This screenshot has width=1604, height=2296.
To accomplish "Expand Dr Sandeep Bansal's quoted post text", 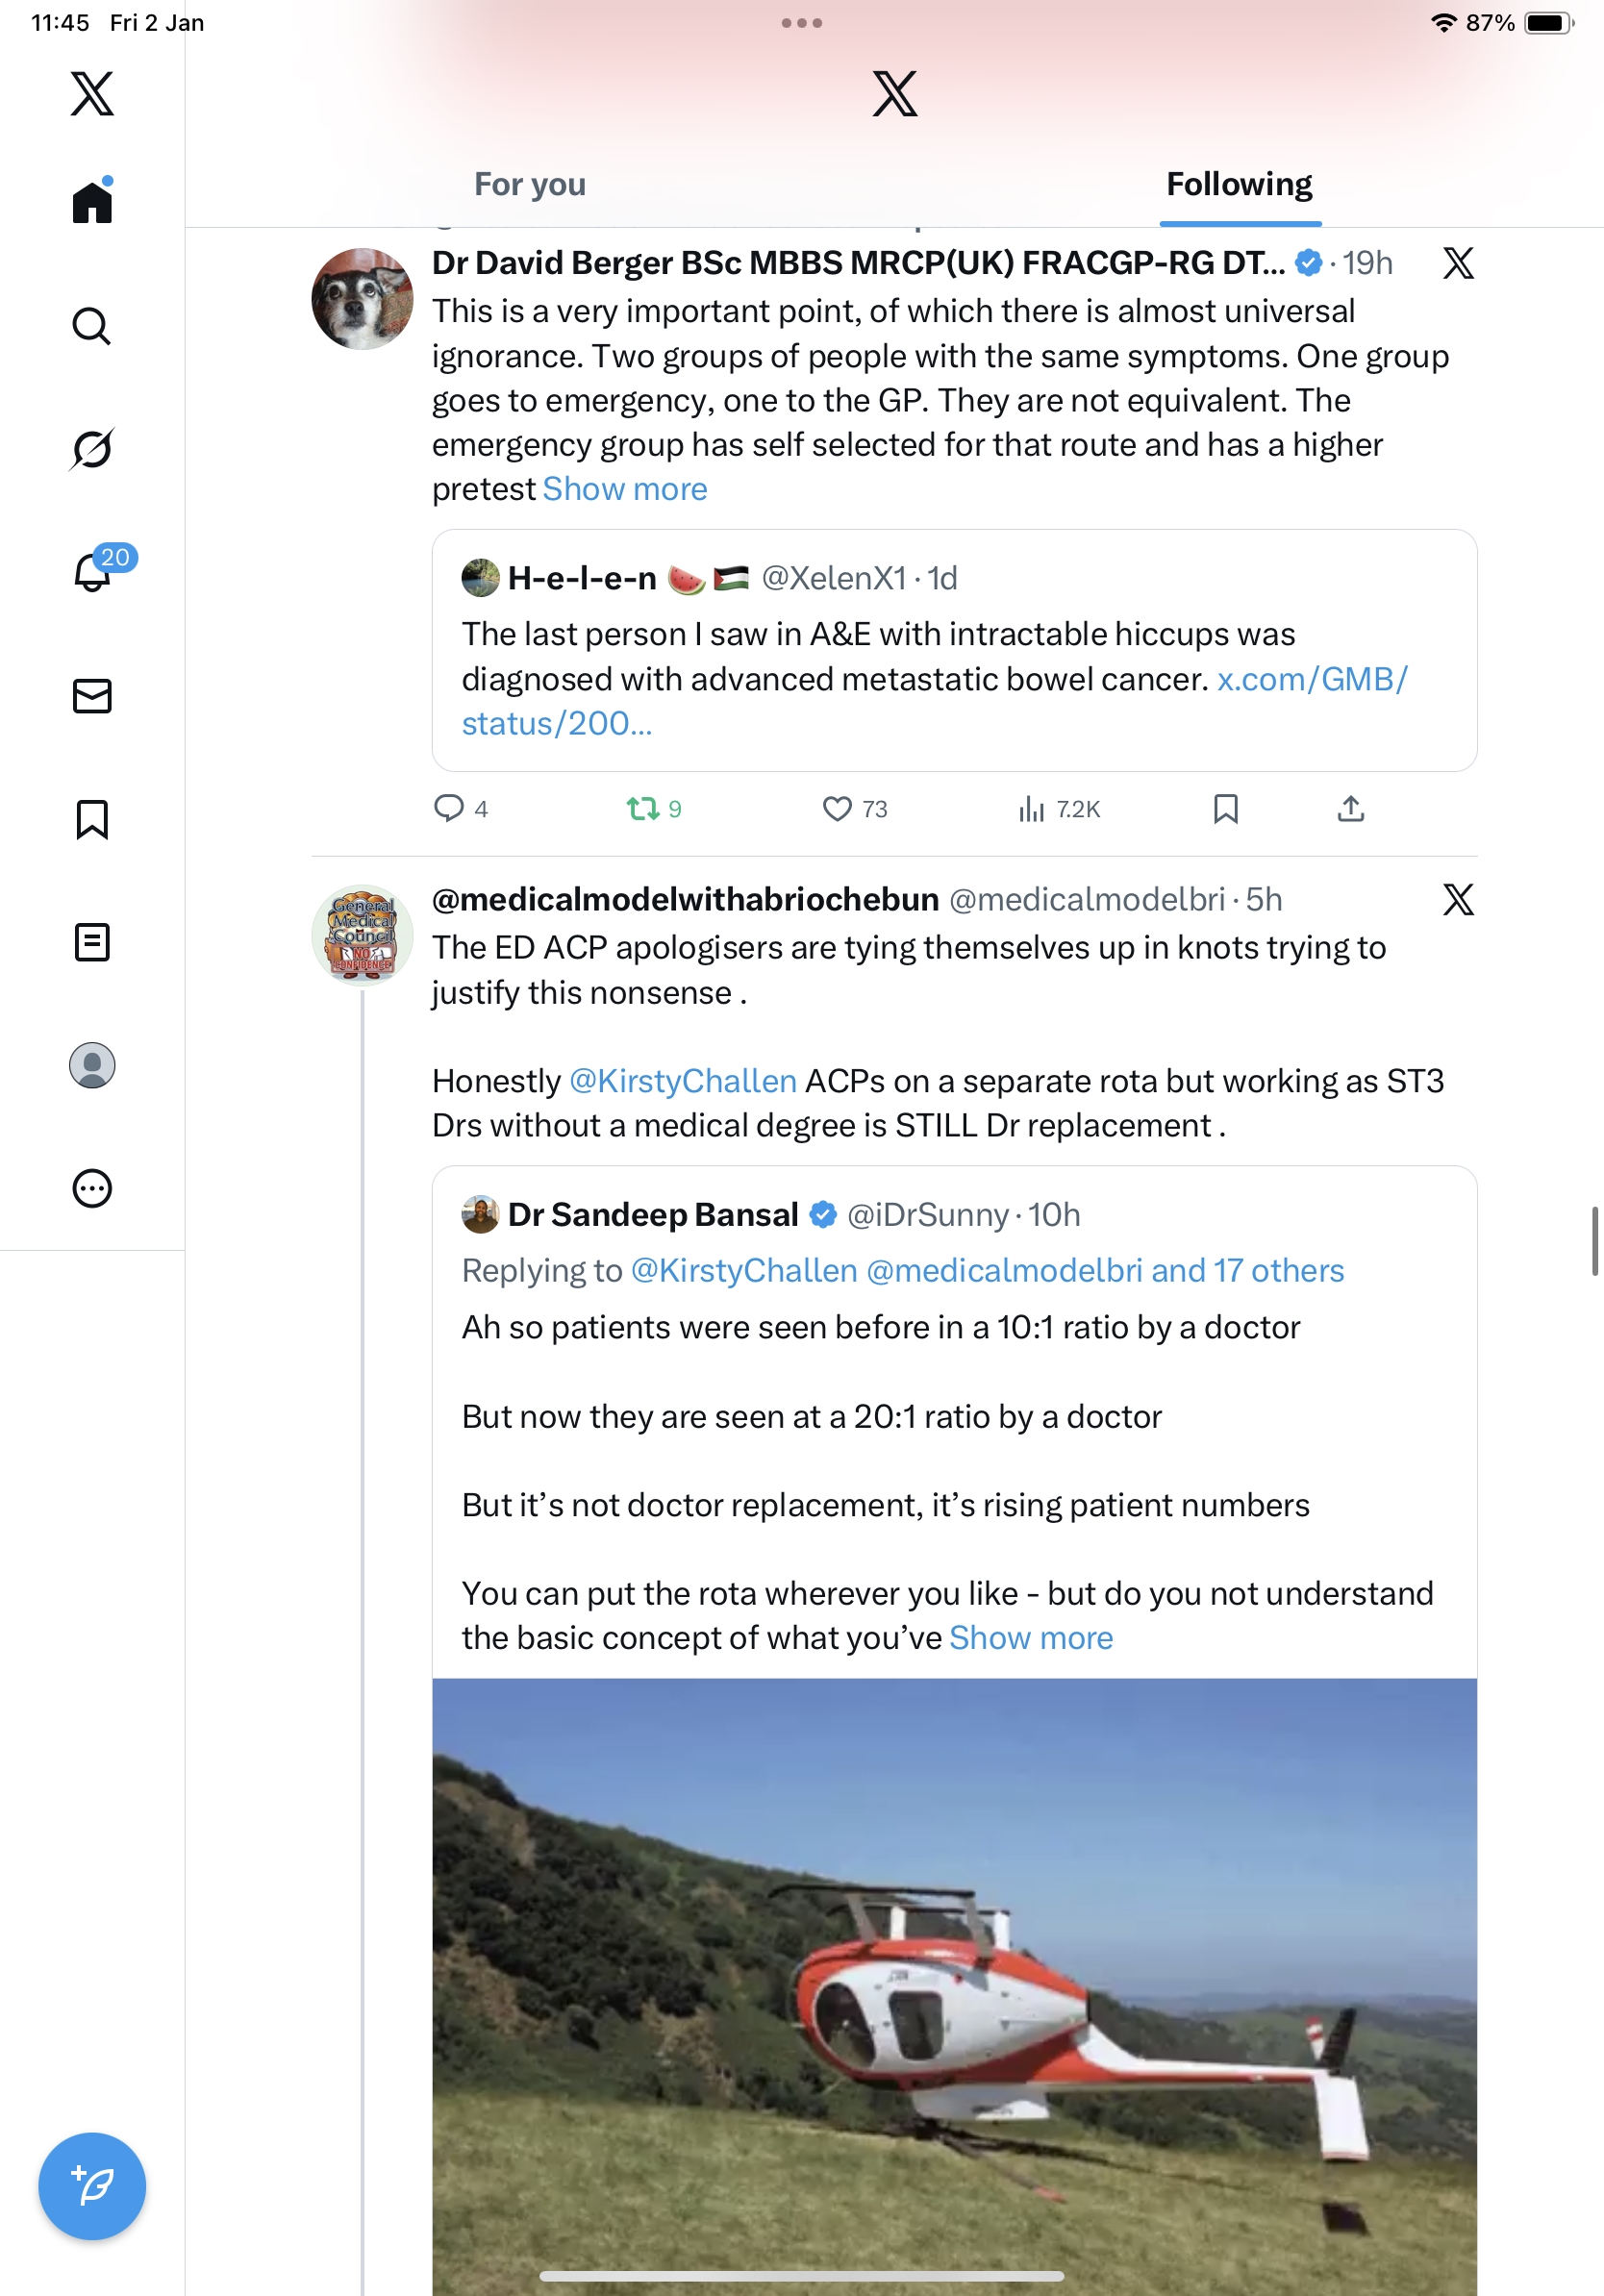I will click(x=1030, y=1638).
